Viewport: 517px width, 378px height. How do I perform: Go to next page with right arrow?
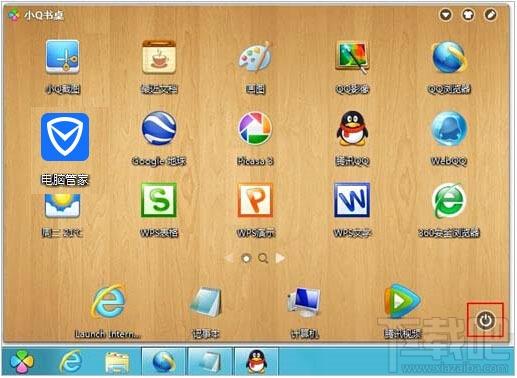280,258
